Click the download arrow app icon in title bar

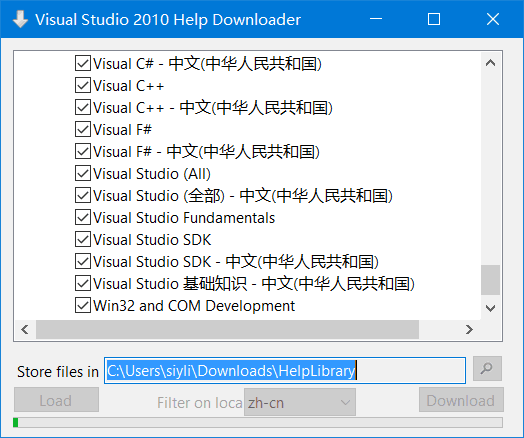(x=20, y=19)
